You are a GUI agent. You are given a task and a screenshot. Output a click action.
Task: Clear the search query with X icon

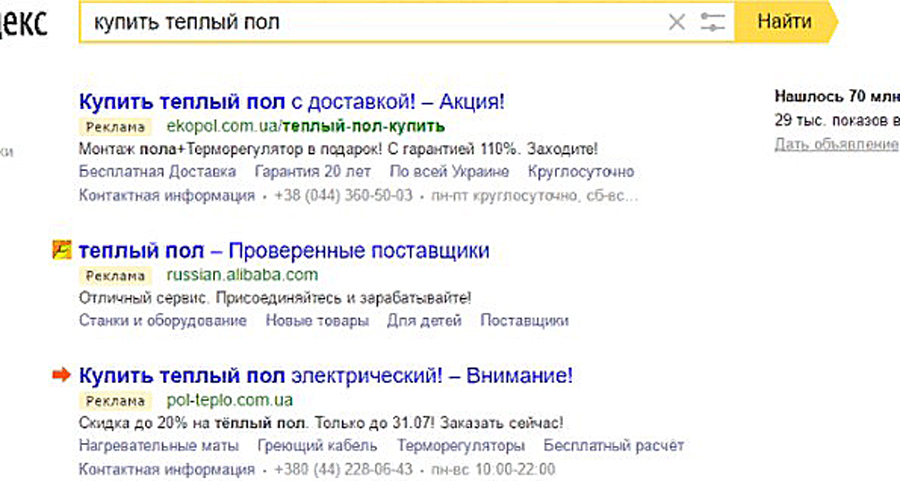coord(677,22)
